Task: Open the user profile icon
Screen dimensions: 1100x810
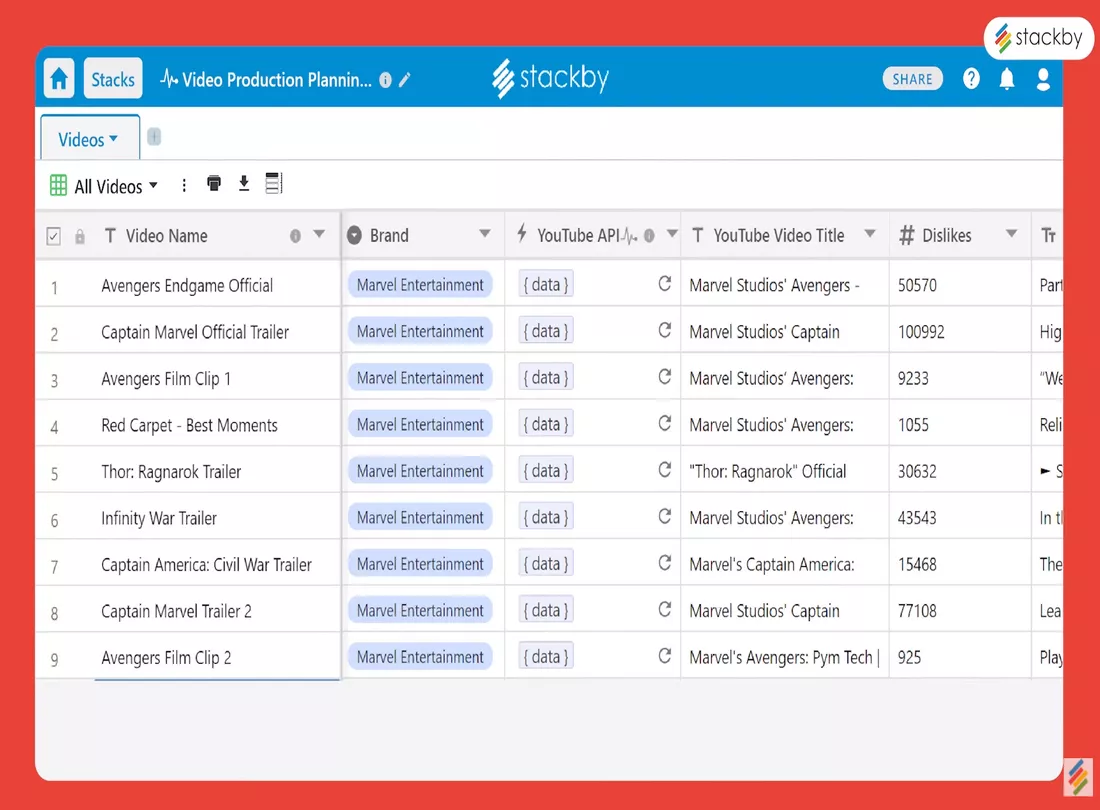Action: coord(1043,79)
